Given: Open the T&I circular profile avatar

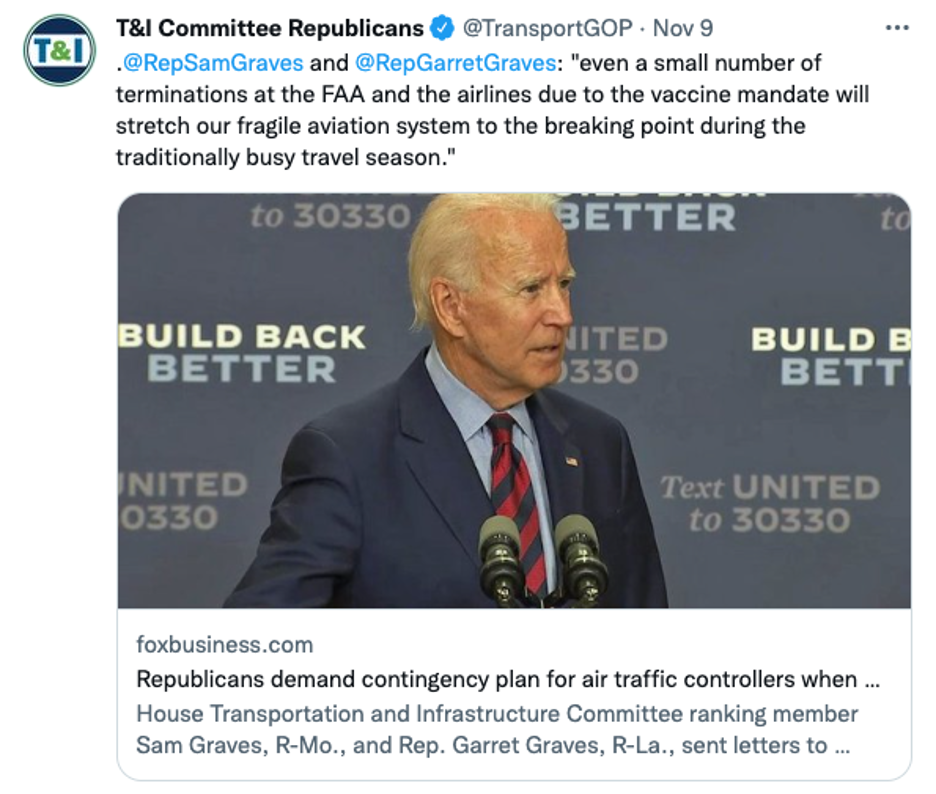Looking at the screenshot, I should click(x=60, y=50).
